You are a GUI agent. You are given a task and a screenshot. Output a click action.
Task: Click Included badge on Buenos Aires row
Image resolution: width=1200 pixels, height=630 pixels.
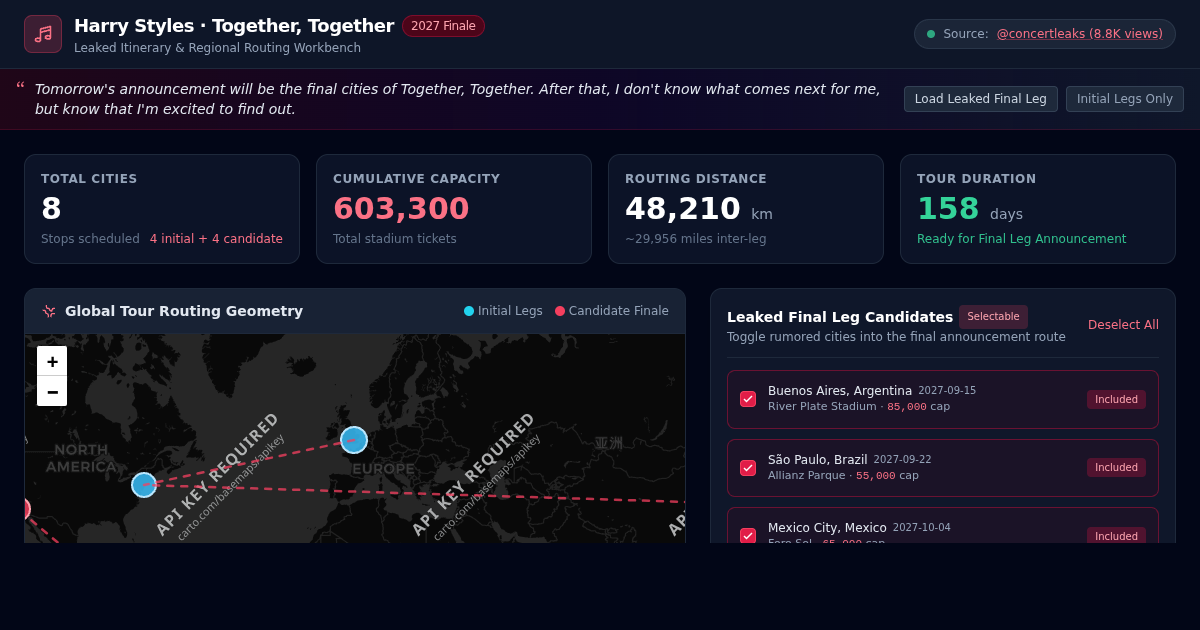1116,399
